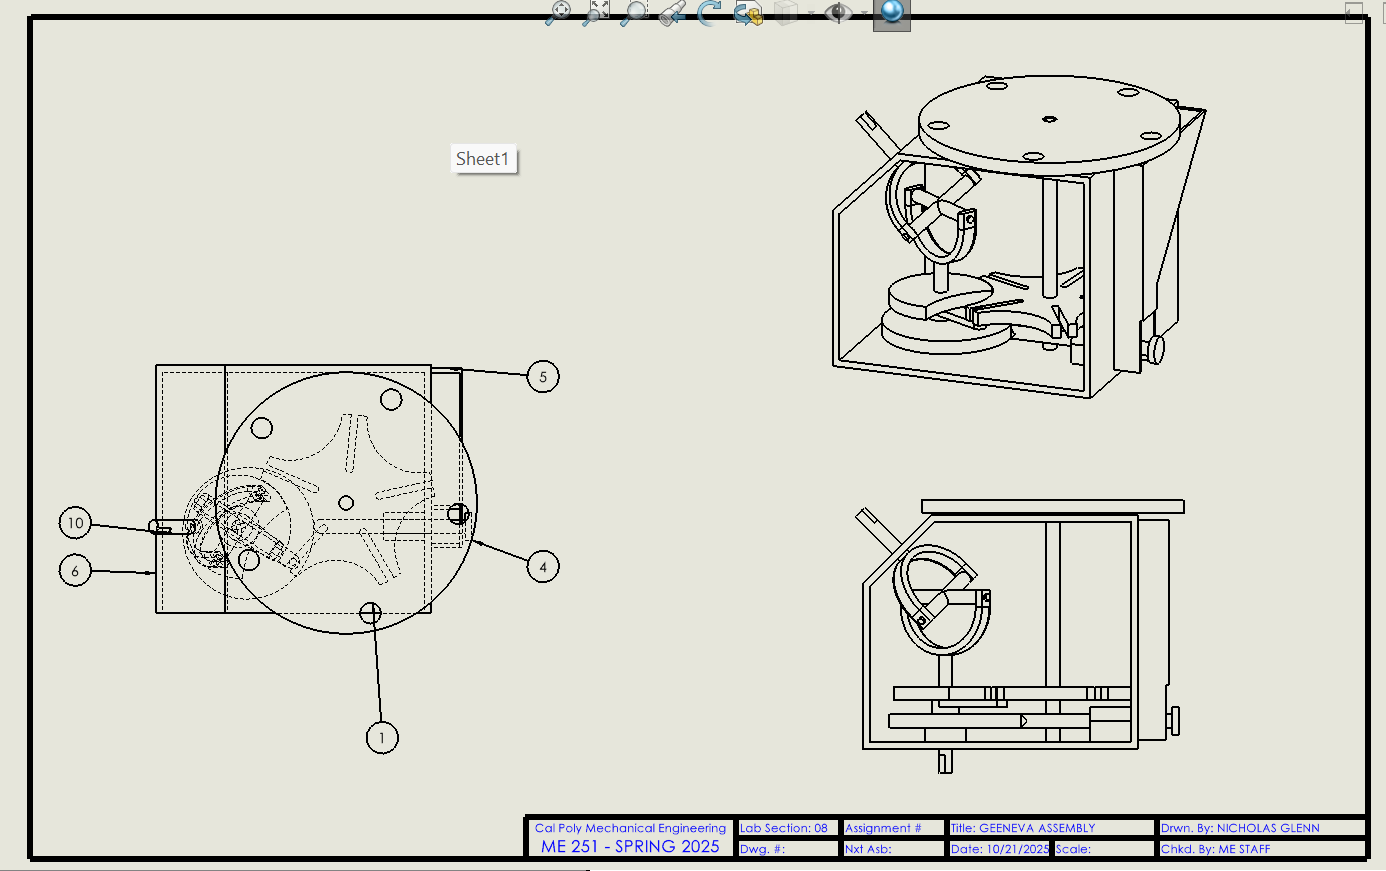
Task: Toggle the Hide/Show Items eye icon
Action: pyautogui.click(x=837, y=12)
